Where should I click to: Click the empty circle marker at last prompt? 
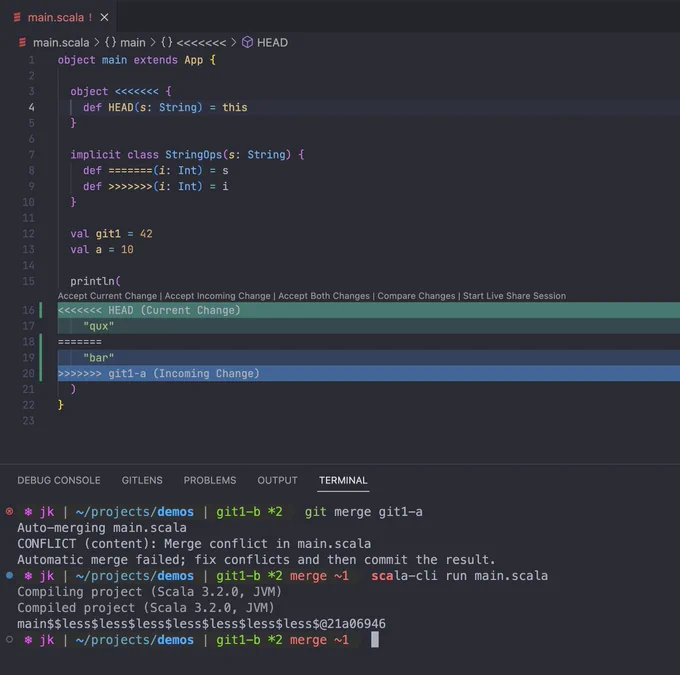[10, 639]
